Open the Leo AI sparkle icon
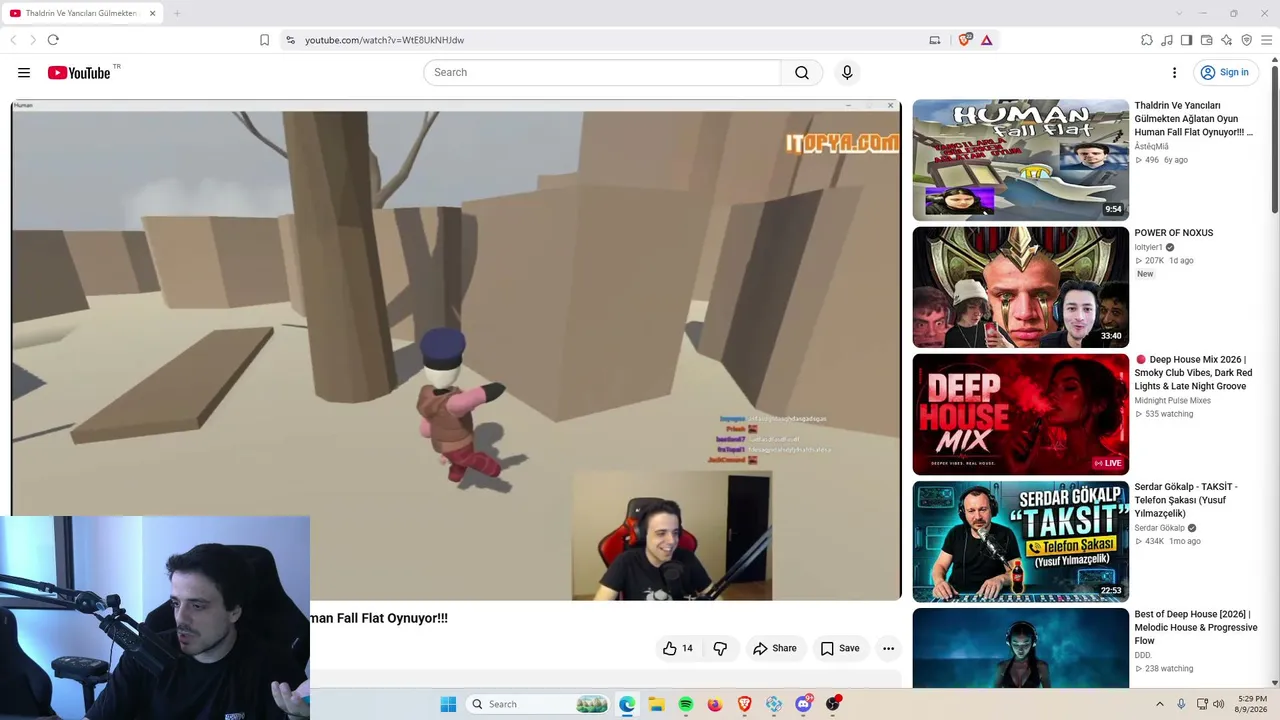The image size is (1280, 720). point(1227,40)
